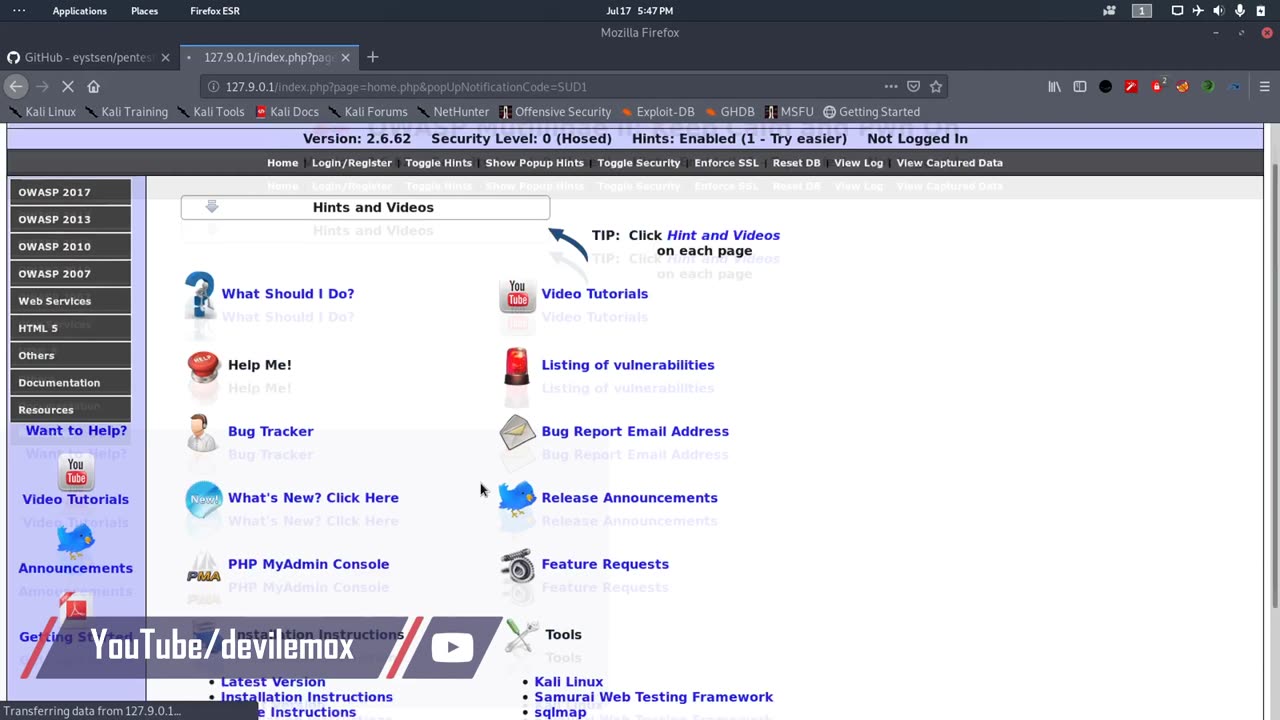Bookmark this page with the star icon

coord(936,87)
